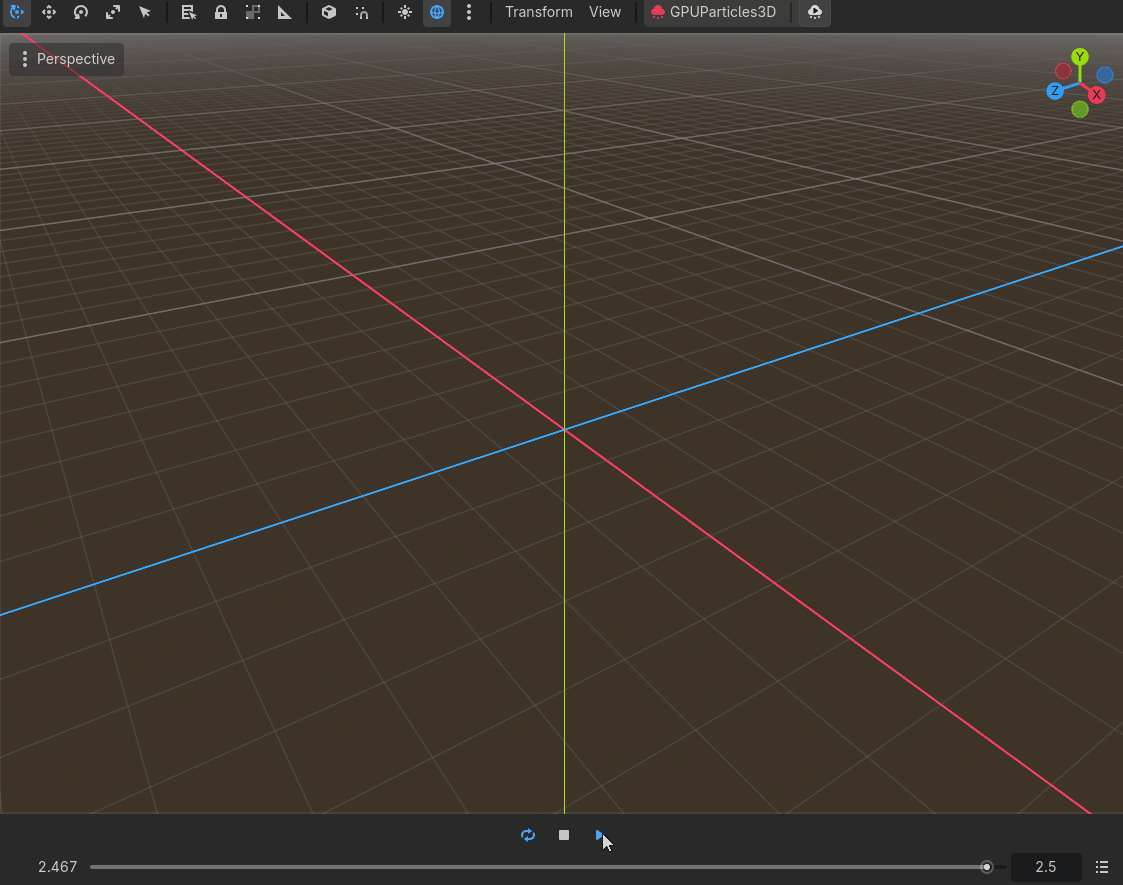
Task: Click the emission points particle icon
Action: [814, 12]
